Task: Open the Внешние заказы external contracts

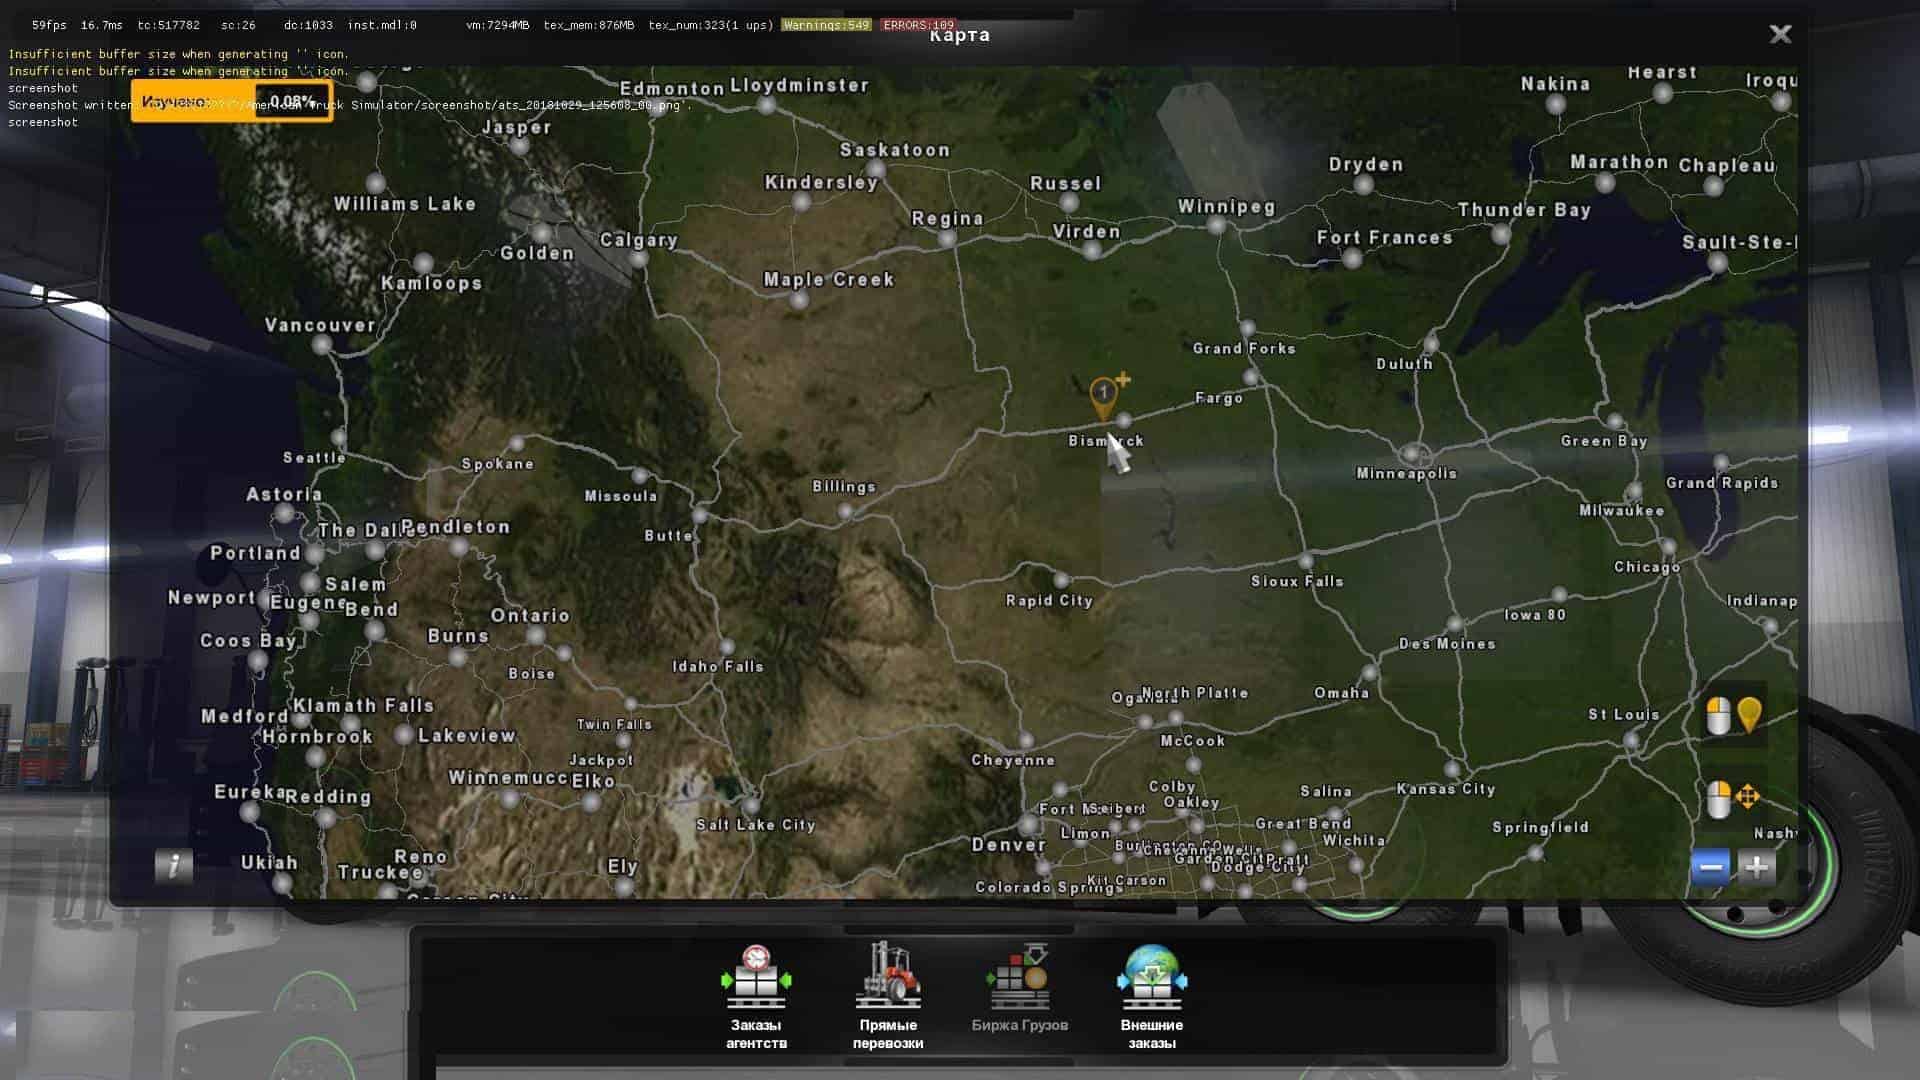Action: [1152, 996]
